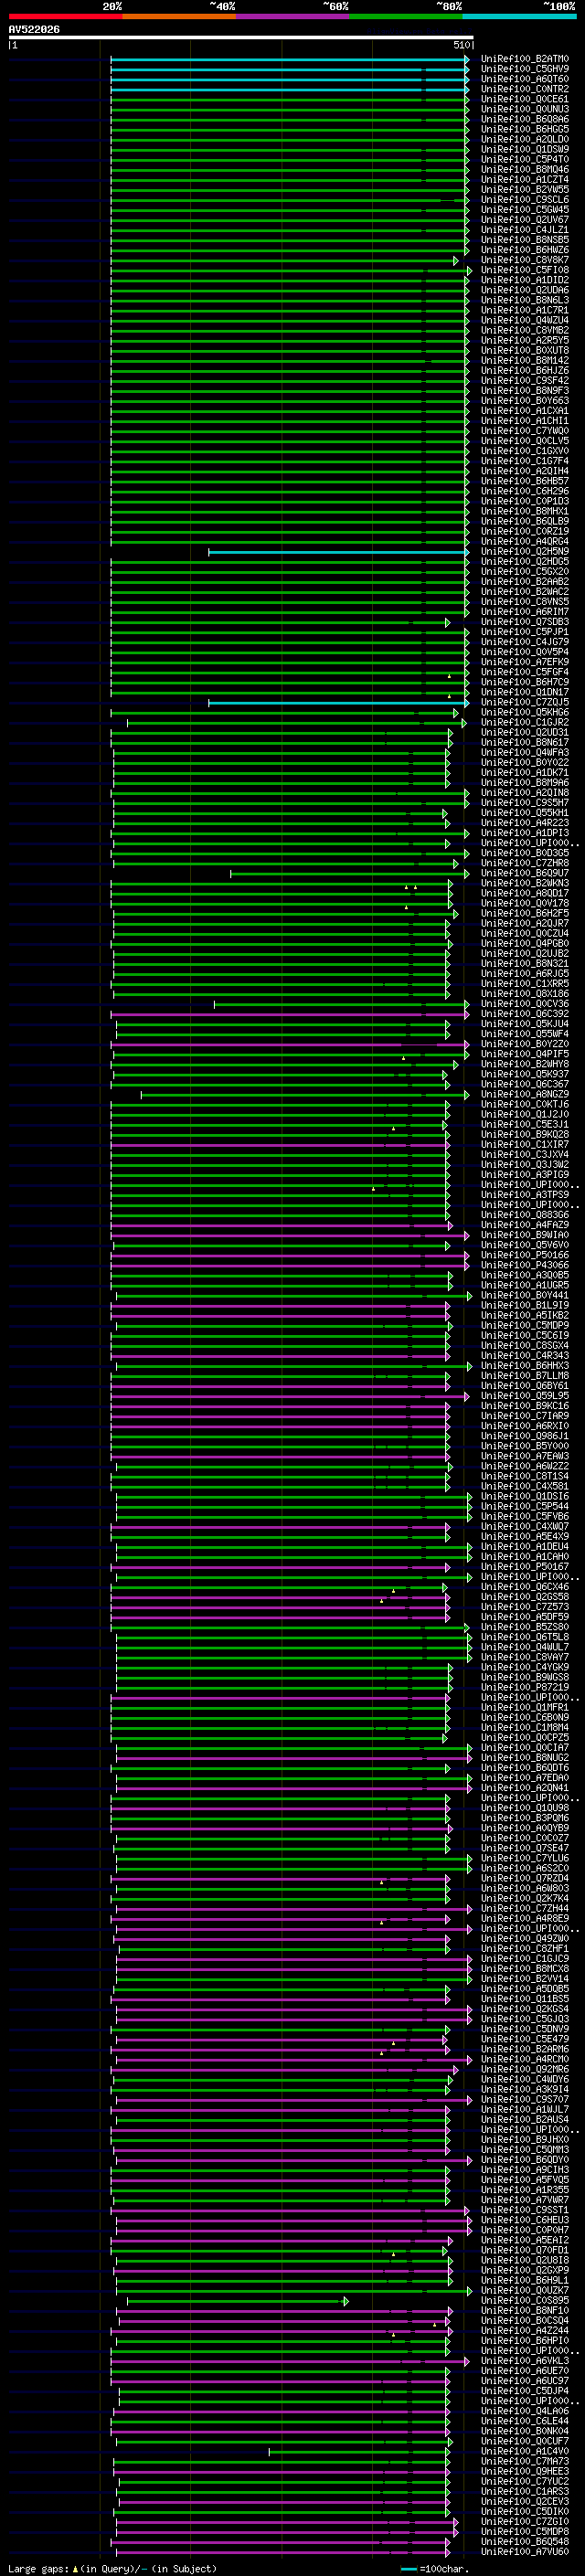Click the red 20% identity legend segment
This screenshot has height=2576, width=585.
(x=65, y=16)
